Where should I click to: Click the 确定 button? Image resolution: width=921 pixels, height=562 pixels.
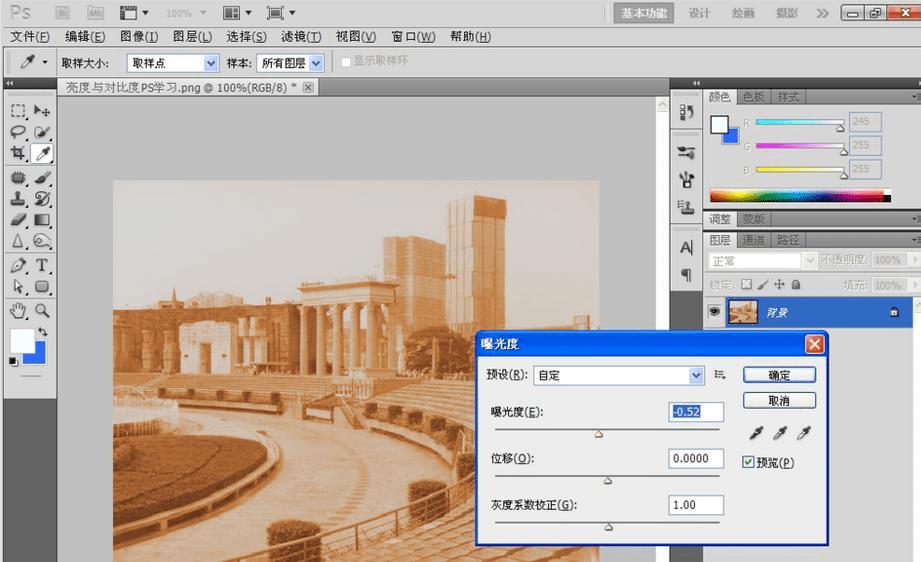pos(779,375)
